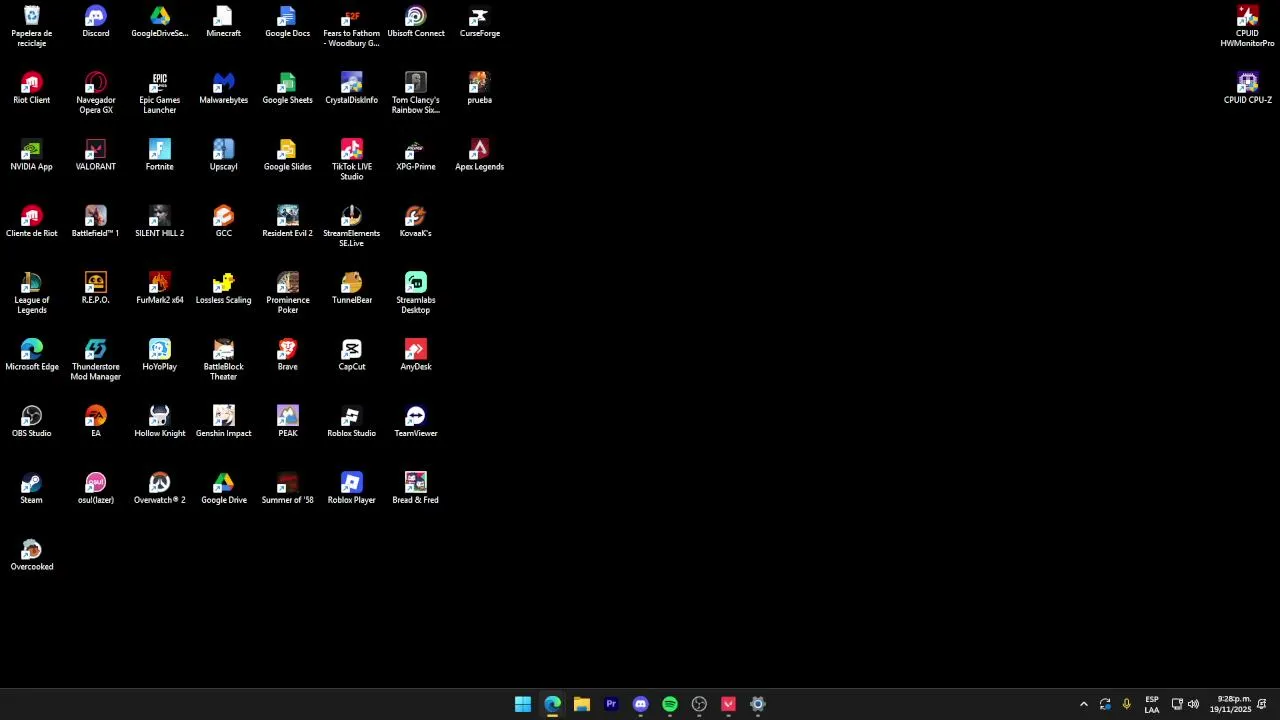Image resolution: width=1280 pixels, height=720 pixels.
Task: Click the Bread & Fred icon
Action: [x=416, y=489]
